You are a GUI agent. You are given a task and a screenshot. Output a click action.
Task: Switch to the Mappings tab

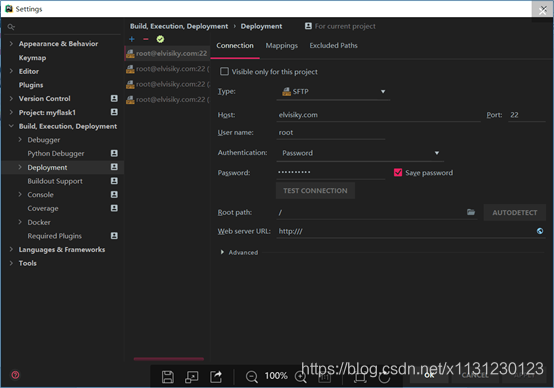point(282,46)
